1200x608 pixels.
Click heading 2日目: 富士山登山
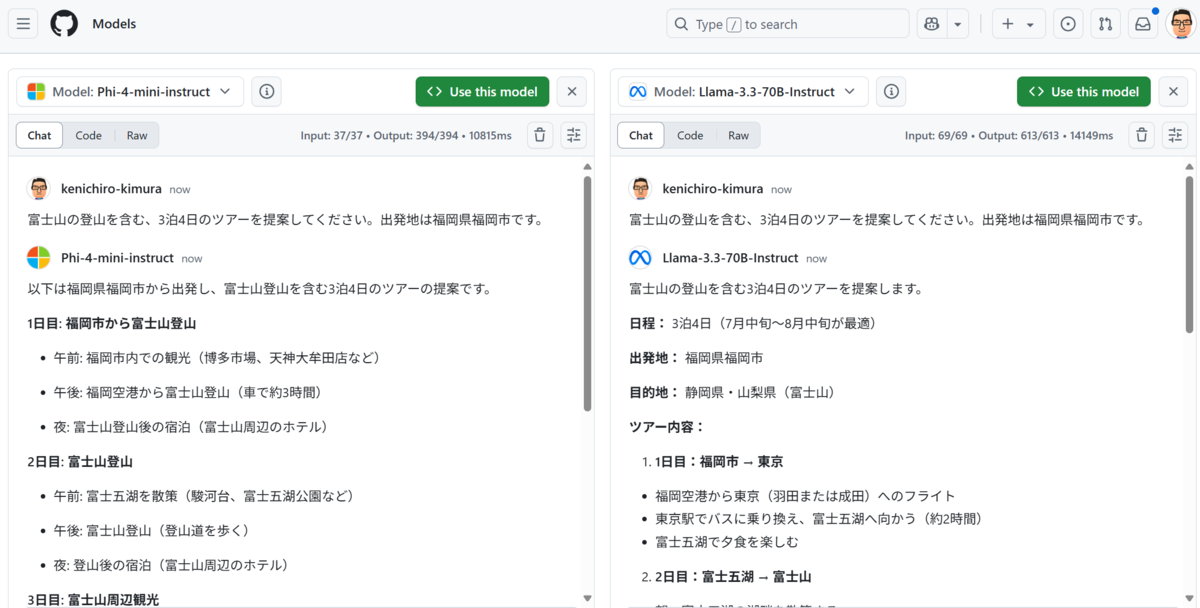point(80,462)
